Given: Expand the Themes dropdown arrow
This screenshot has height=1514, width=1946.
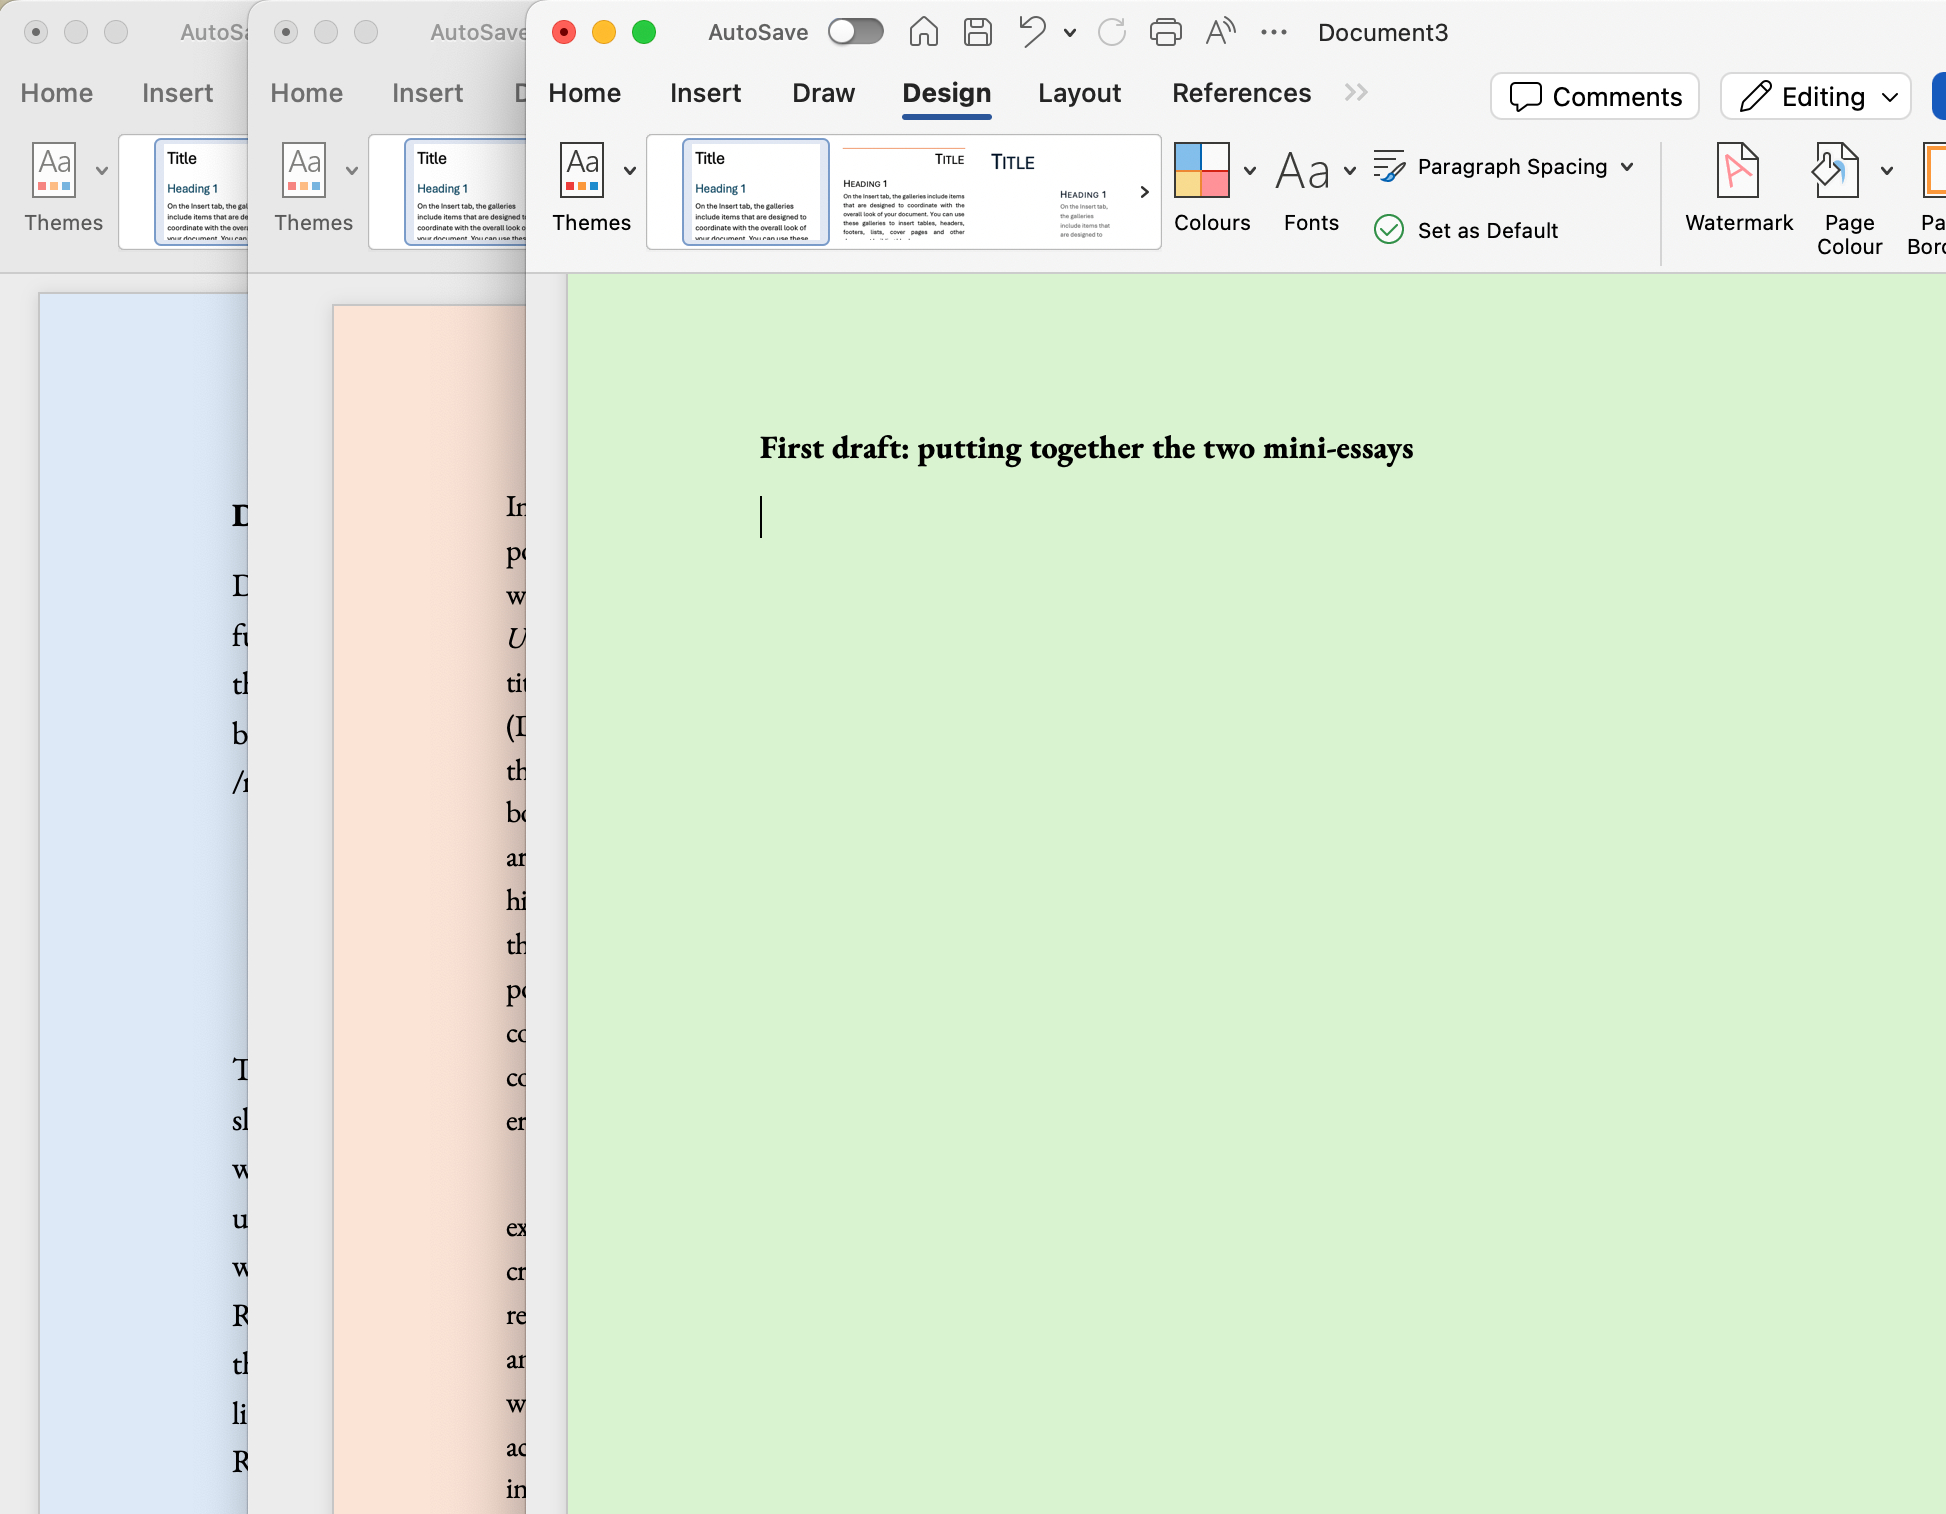Looking at the screenshot, I should click(630, 171).
